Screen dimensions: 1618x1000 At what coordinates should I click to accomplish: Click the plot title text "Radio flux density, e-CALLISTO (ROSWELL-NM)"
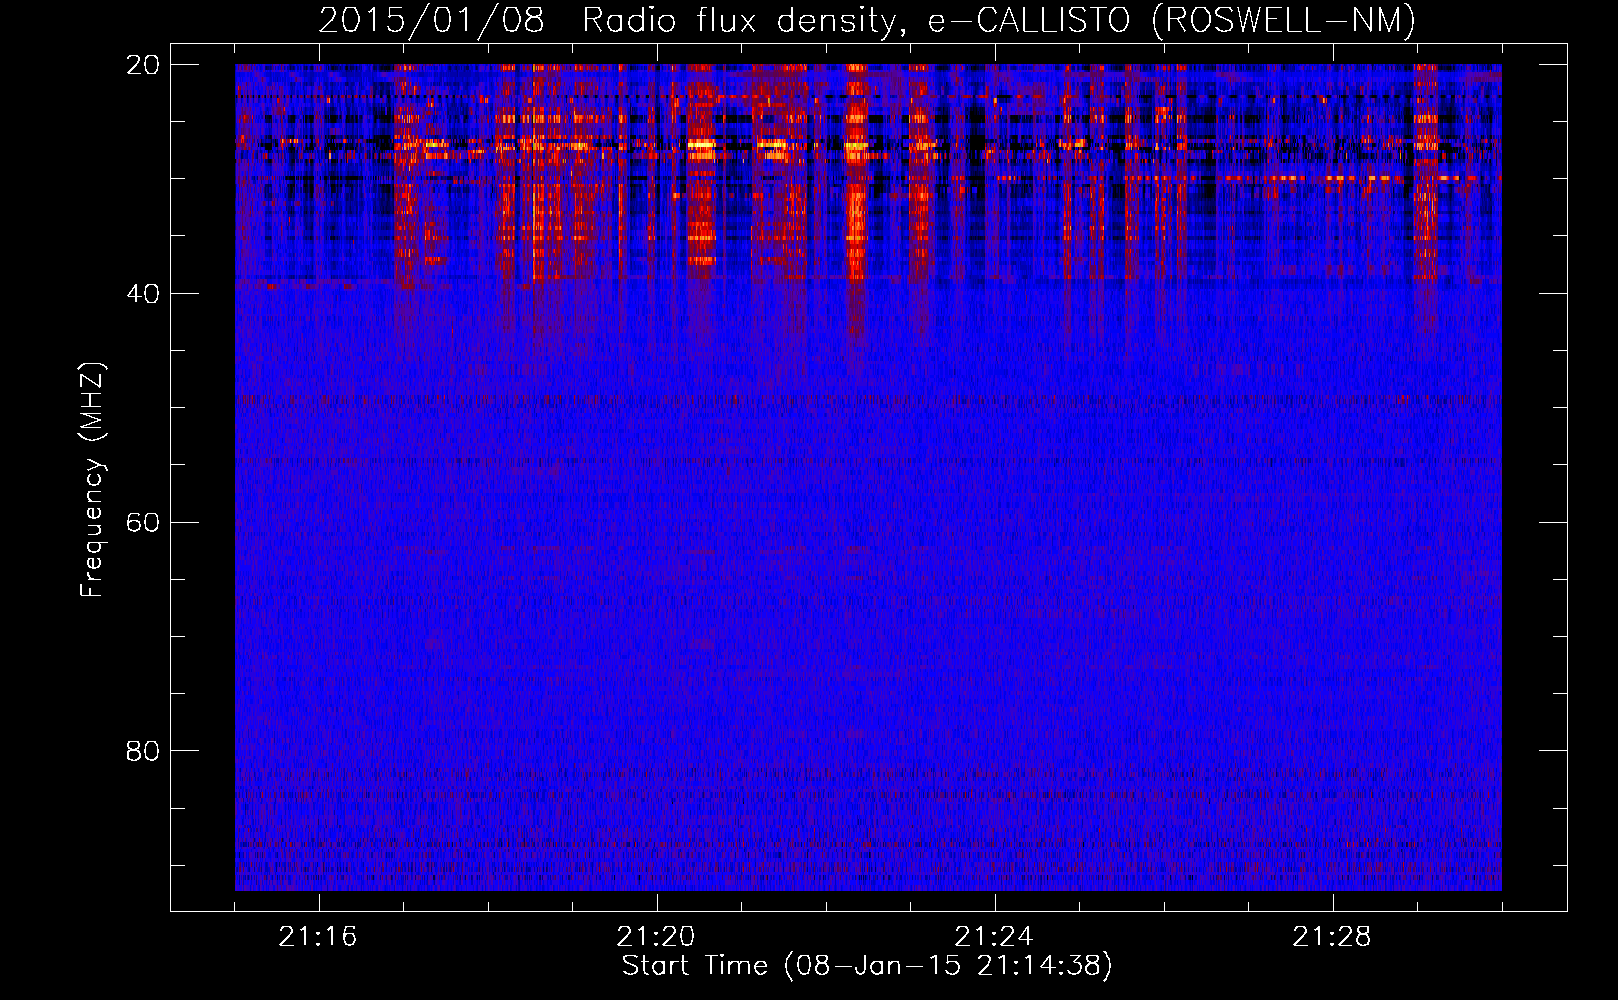pyautogui.click(x=999, y=21)
